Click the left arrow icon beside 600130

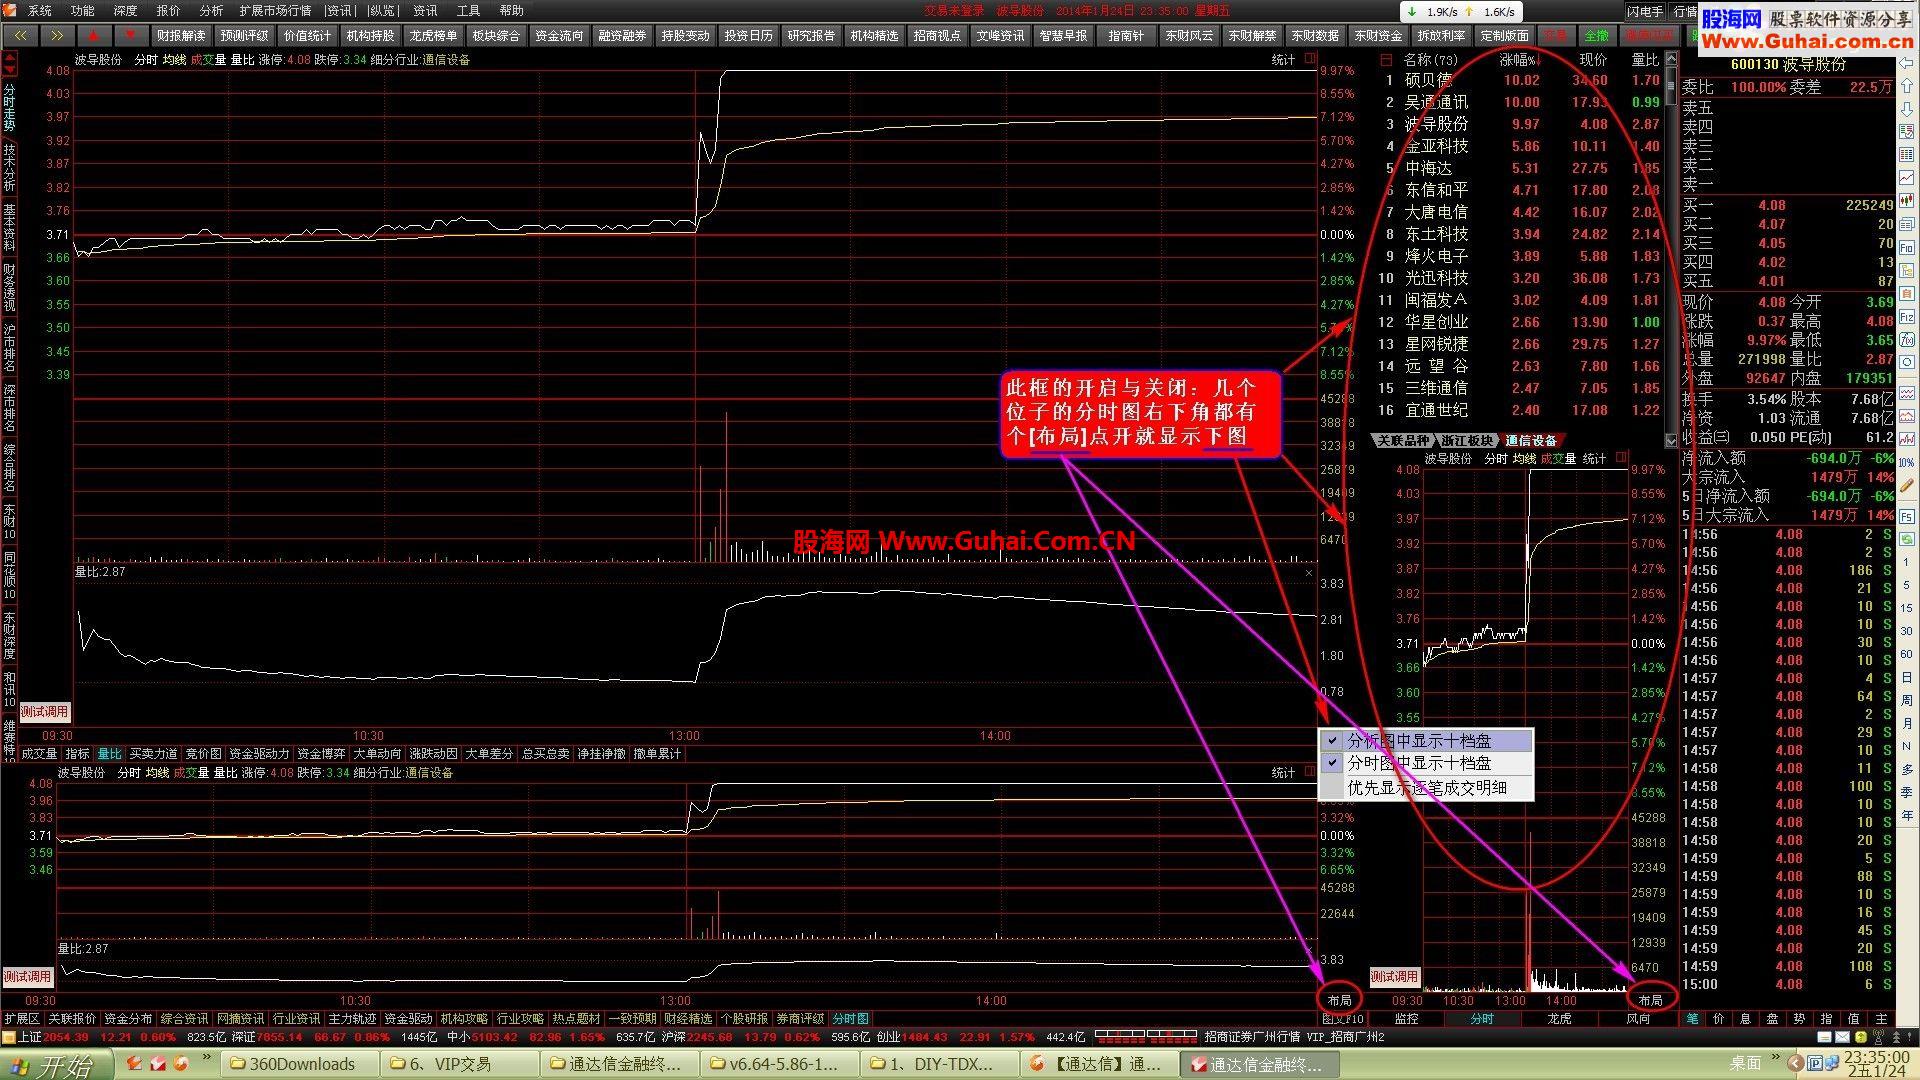click(x=1906, y=64)
